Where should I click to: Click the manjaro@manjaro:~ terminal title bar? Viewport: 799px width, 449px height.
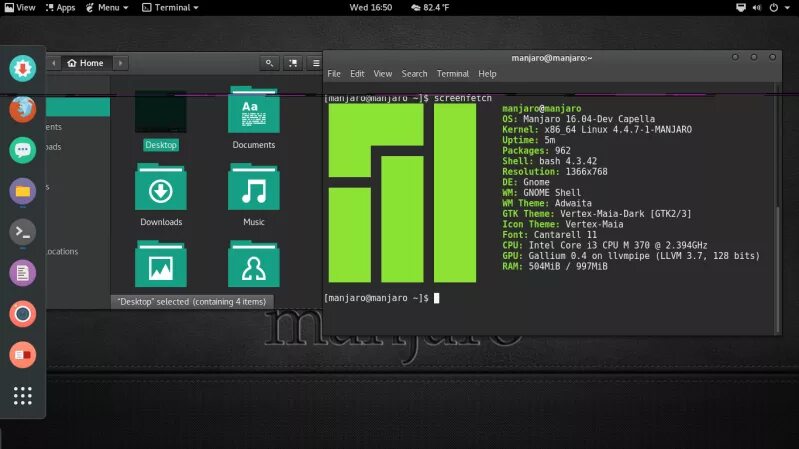point(552,58)
